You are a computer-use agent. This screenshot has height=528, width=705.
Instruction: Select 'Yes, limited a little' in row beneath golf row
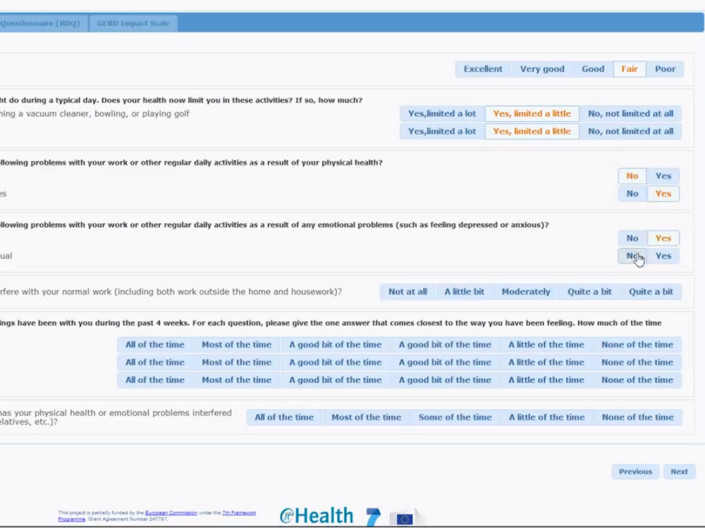pos(532,131)
